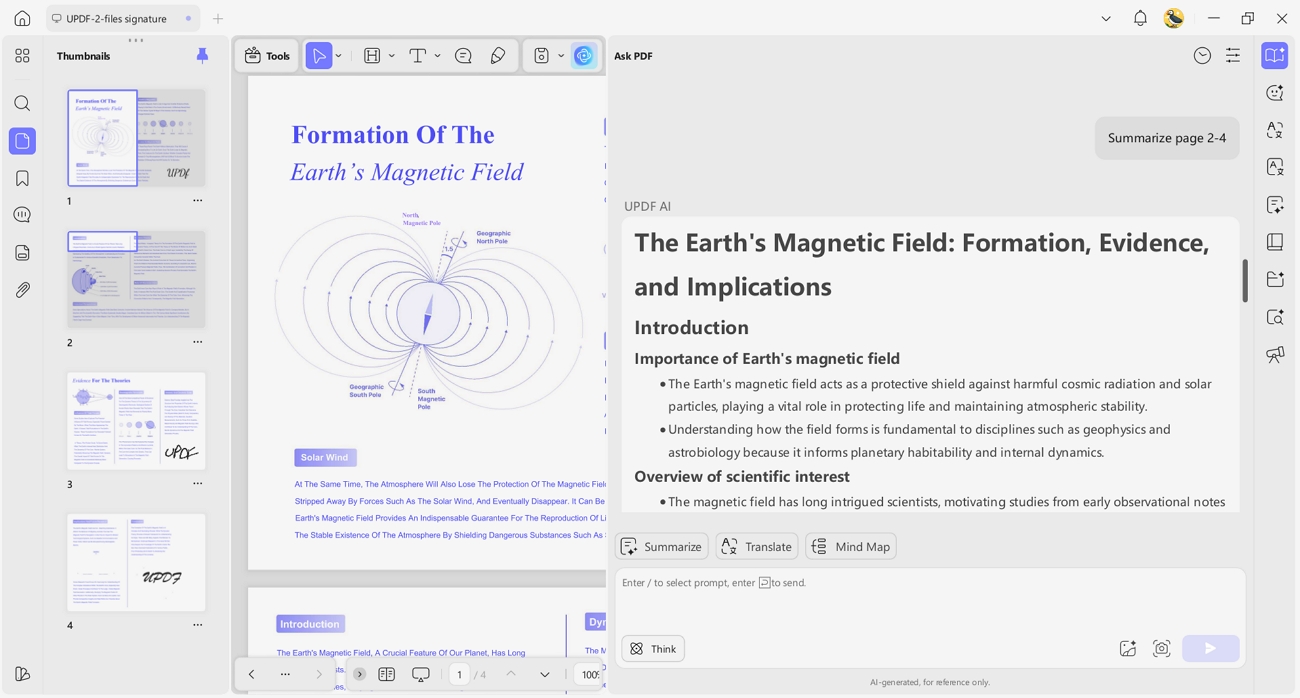Open the Pages organizer sidebar icon
The width and height of the screenshot is (1300, 698).
coord(22,253)
